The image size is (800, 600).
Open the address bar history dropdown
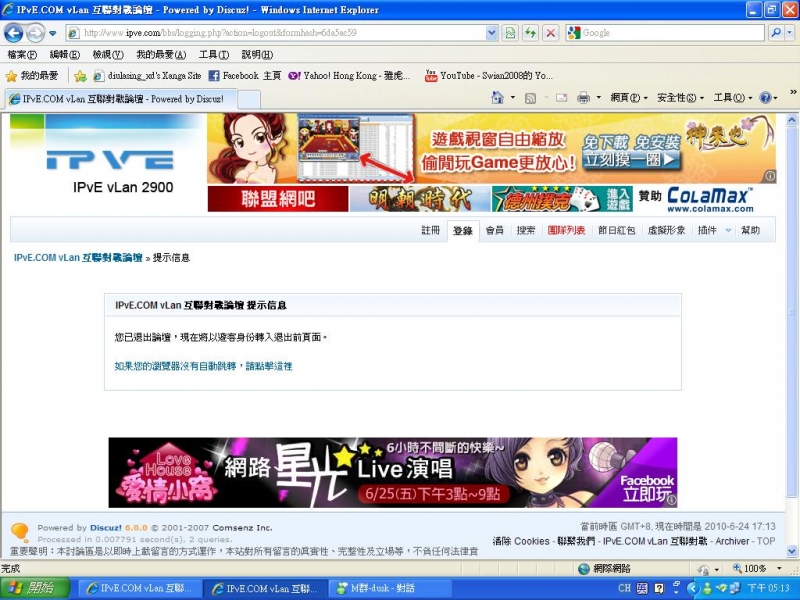493,33
